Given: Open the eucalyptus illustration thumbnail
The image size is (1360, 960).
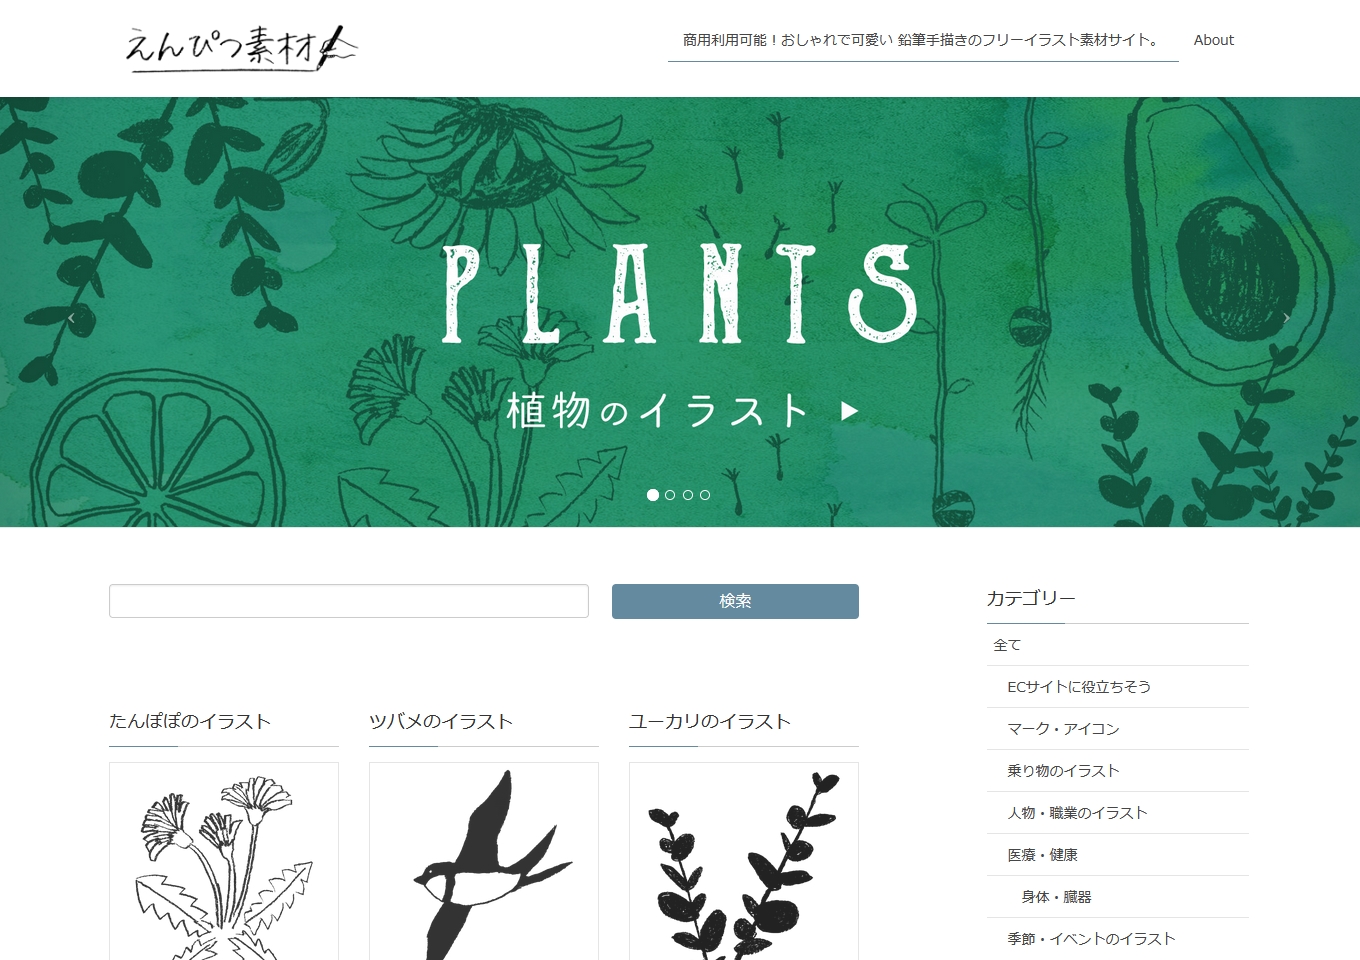Looking at the screenshot, I should 744,861.
